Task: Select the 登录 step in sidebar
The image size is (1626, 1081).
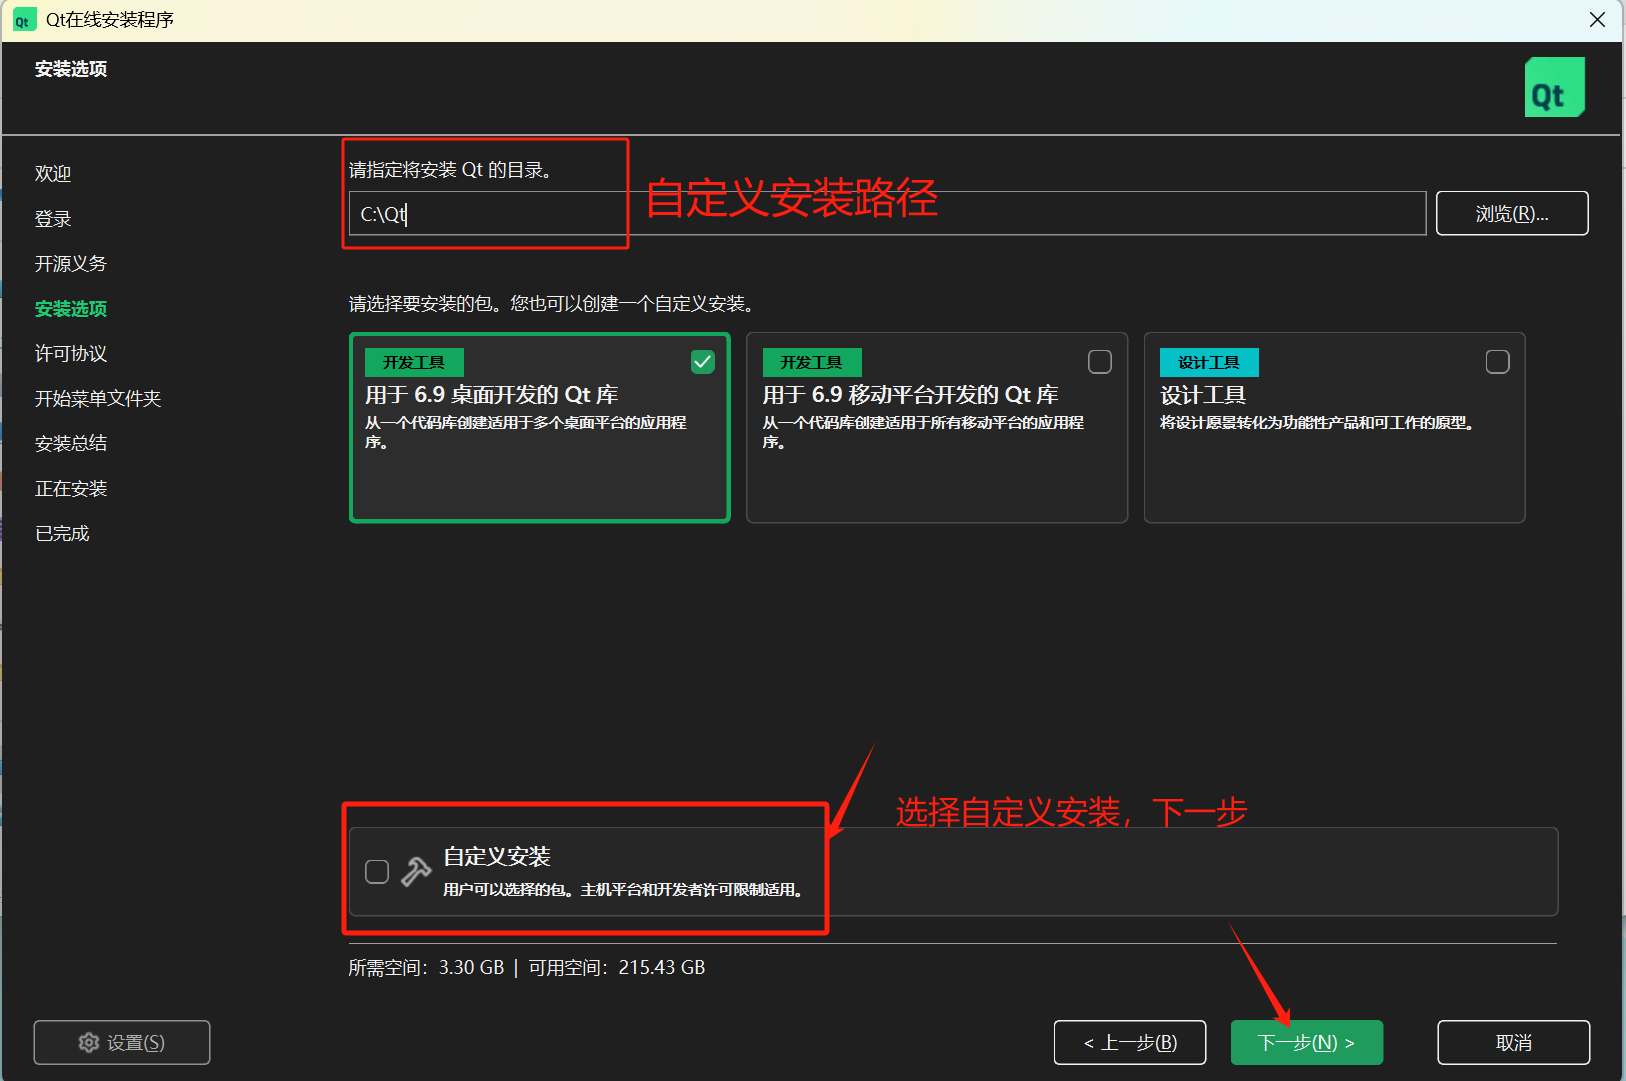Action: 53,218
